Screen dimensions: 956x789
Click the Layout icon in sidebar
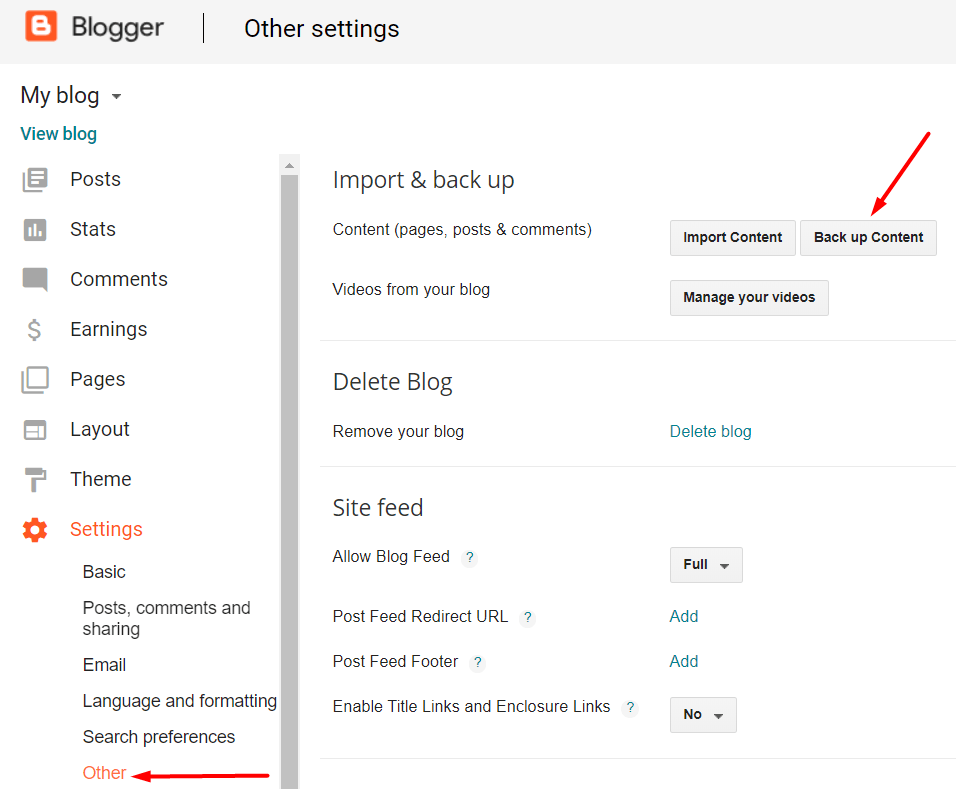(35, 430)
